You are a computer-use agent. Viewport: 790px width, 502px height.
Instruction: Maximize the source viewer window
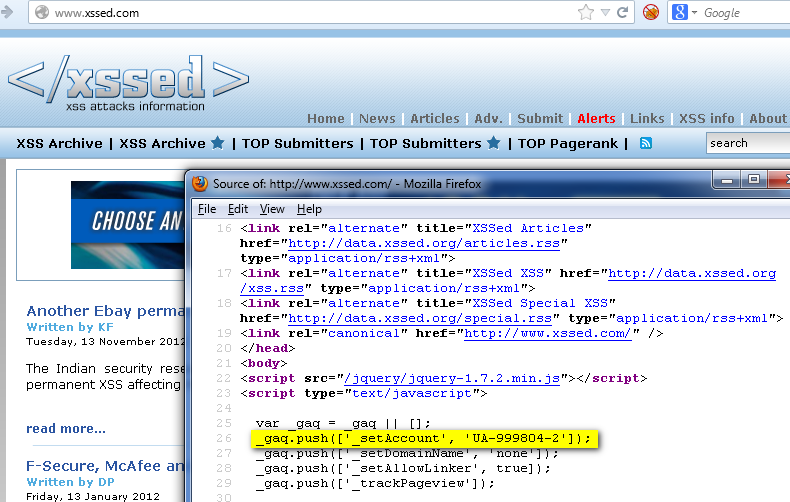(x=754, y=180)
